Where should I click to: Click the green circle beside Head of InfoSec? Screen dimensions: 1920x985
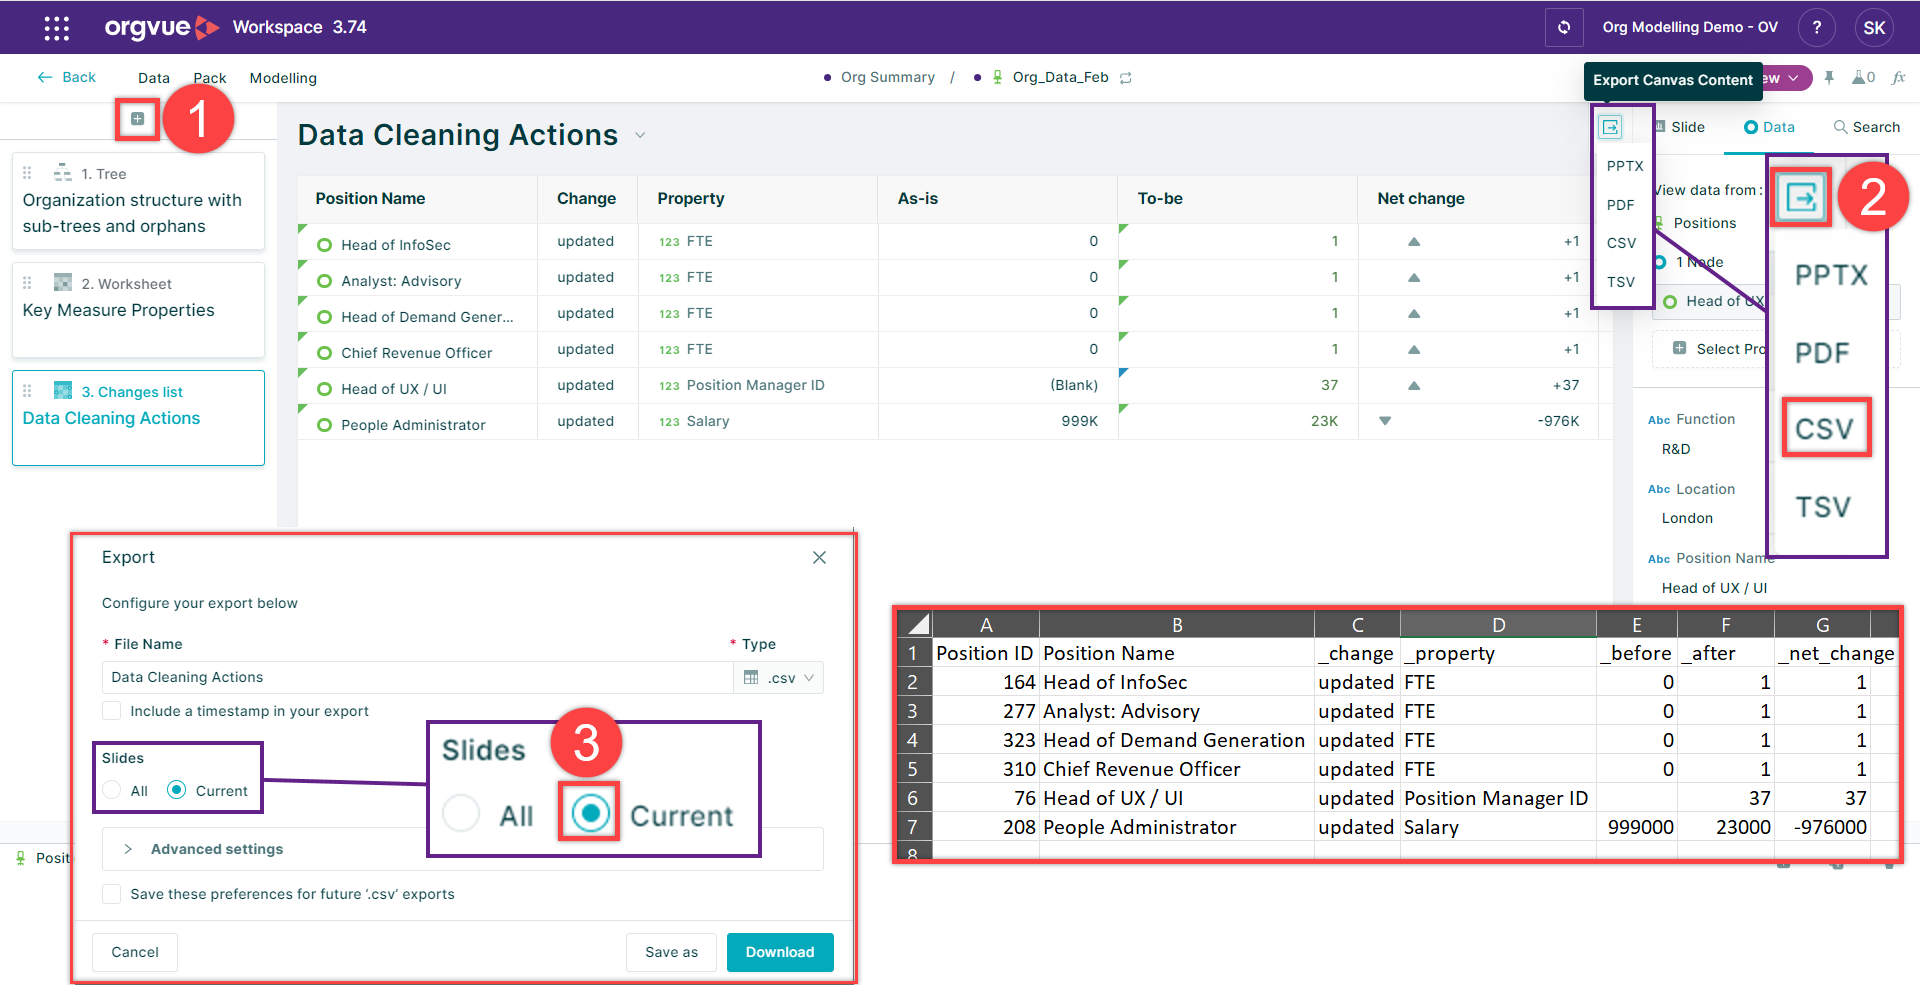(324, 245)
